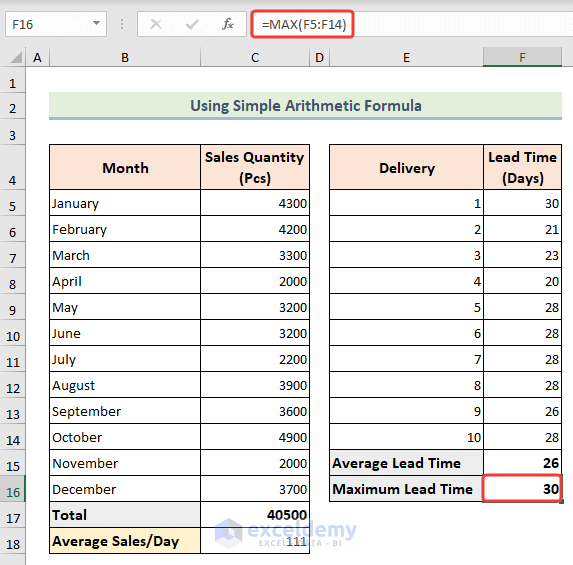
Task: Select the 'September' cell
Action: pyautogui.click(x=125, y=411)
